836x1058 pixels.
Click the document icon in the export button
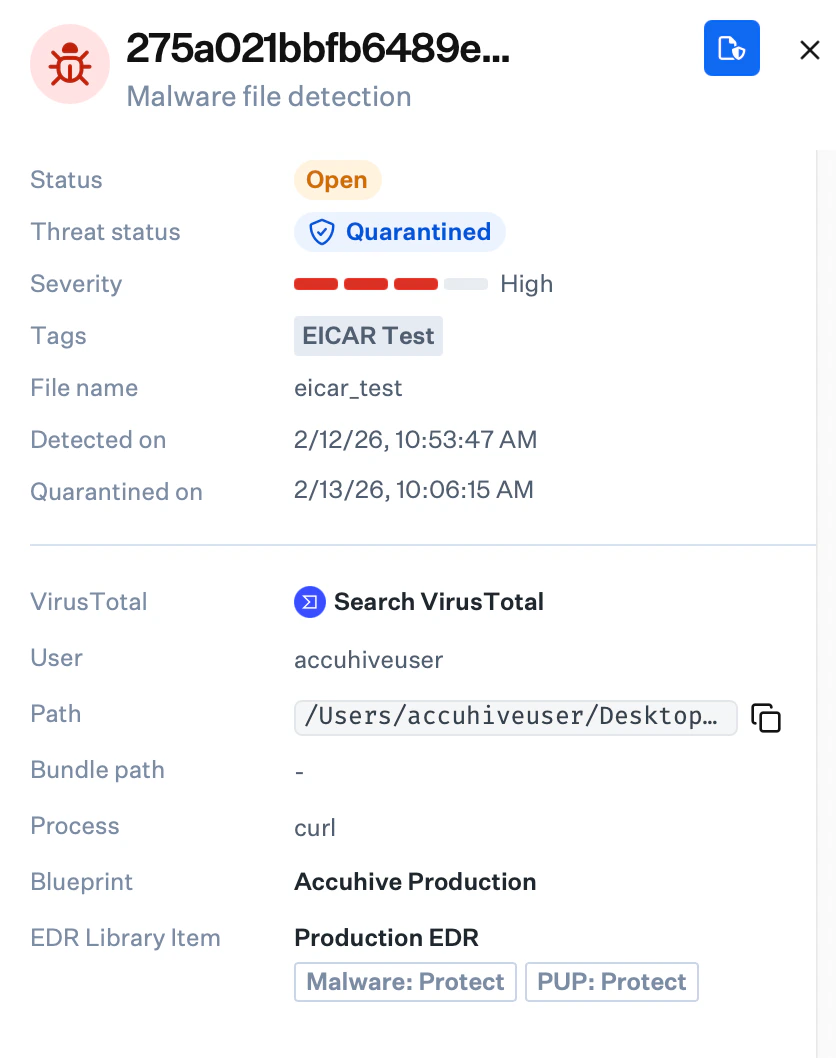point(731,47)
